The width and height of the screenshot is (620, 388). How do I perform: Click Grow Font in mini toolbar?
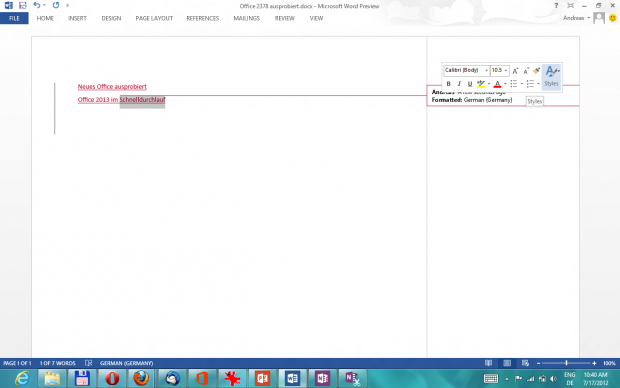tap(515, 71)
